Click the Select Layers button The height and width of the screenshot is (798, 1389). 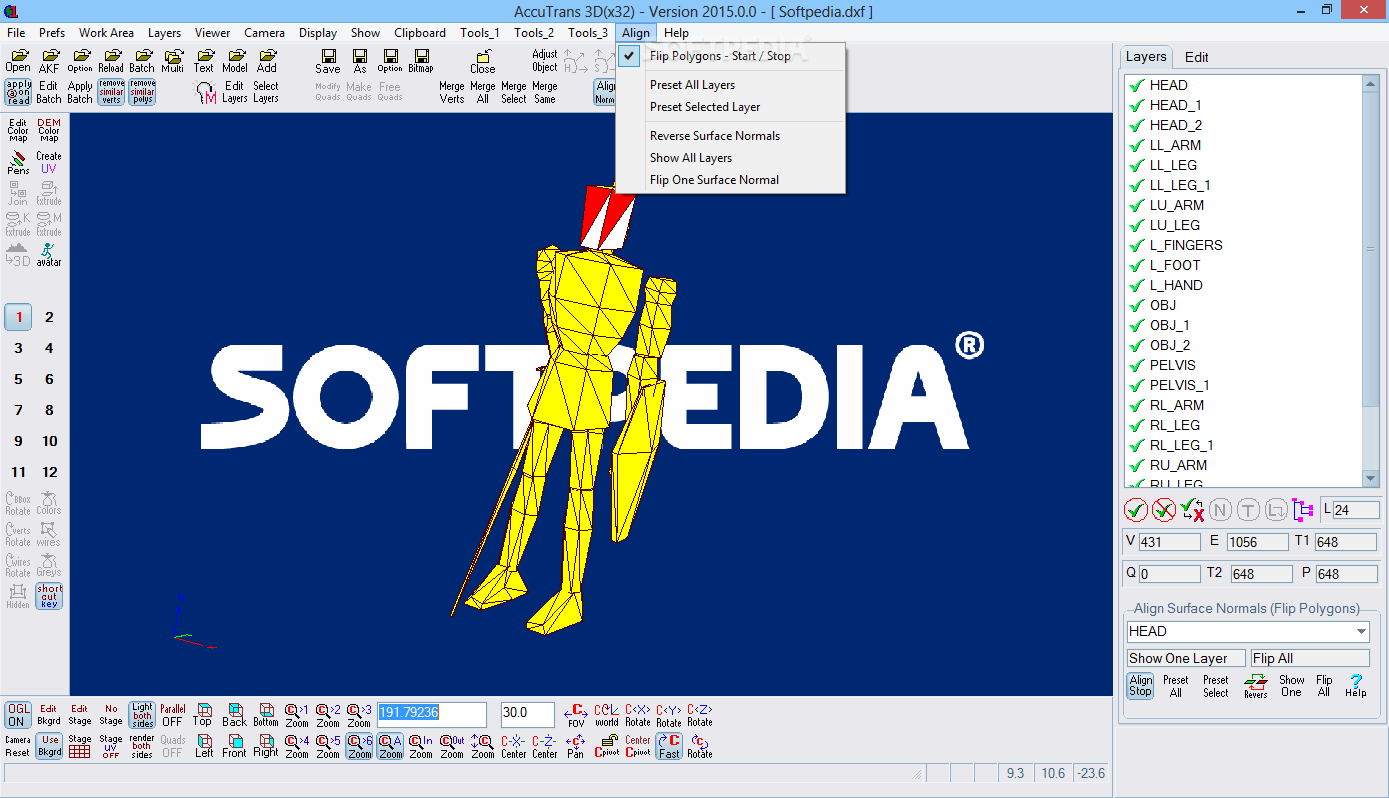[x=266, y=92]
